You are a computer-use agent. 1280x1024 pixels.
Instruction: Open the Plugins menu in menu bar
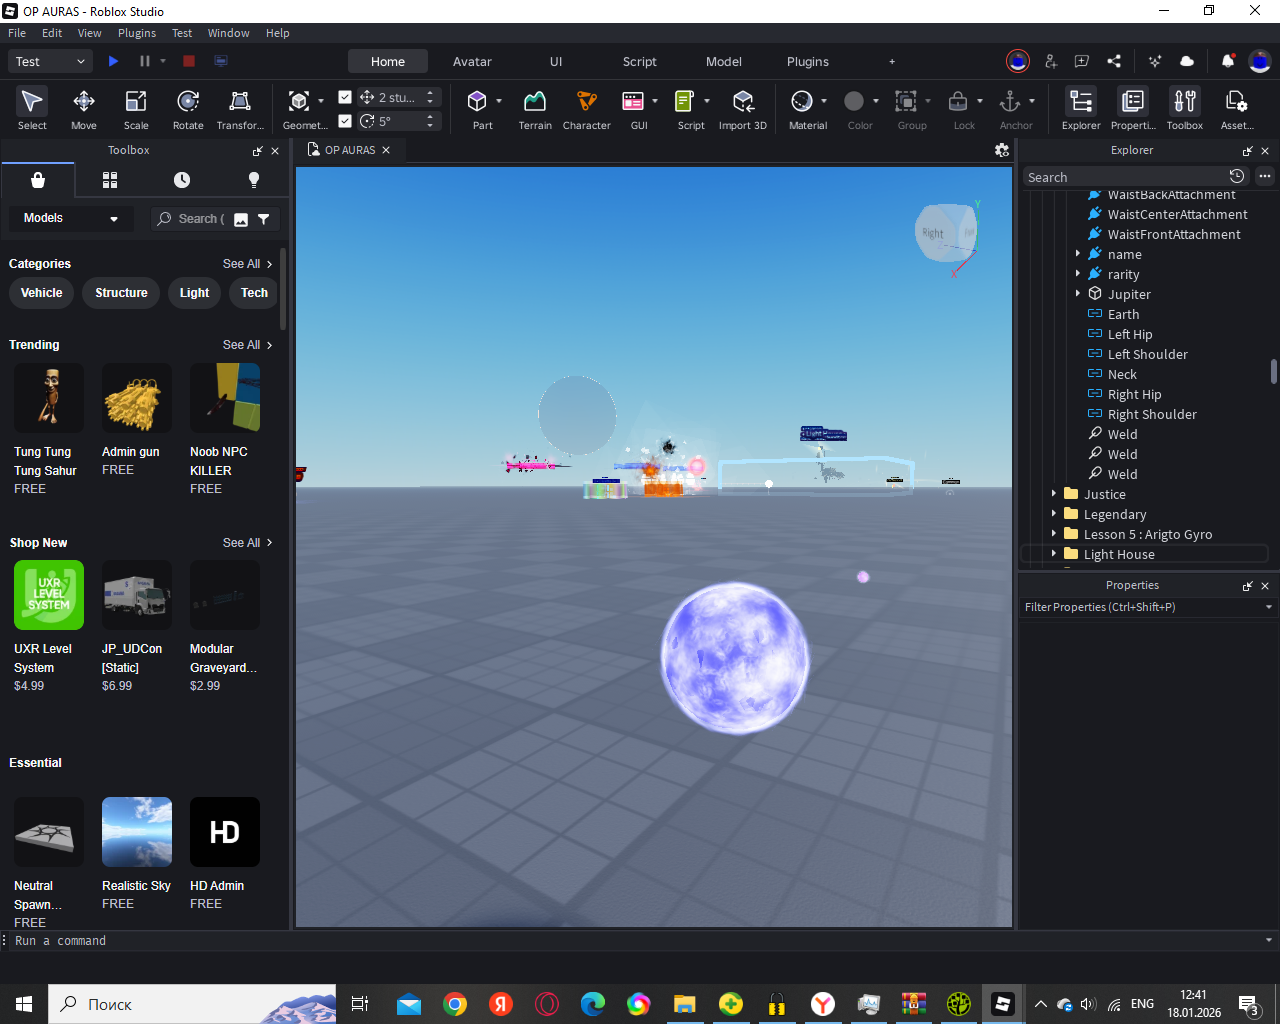[x=137, y=33]
